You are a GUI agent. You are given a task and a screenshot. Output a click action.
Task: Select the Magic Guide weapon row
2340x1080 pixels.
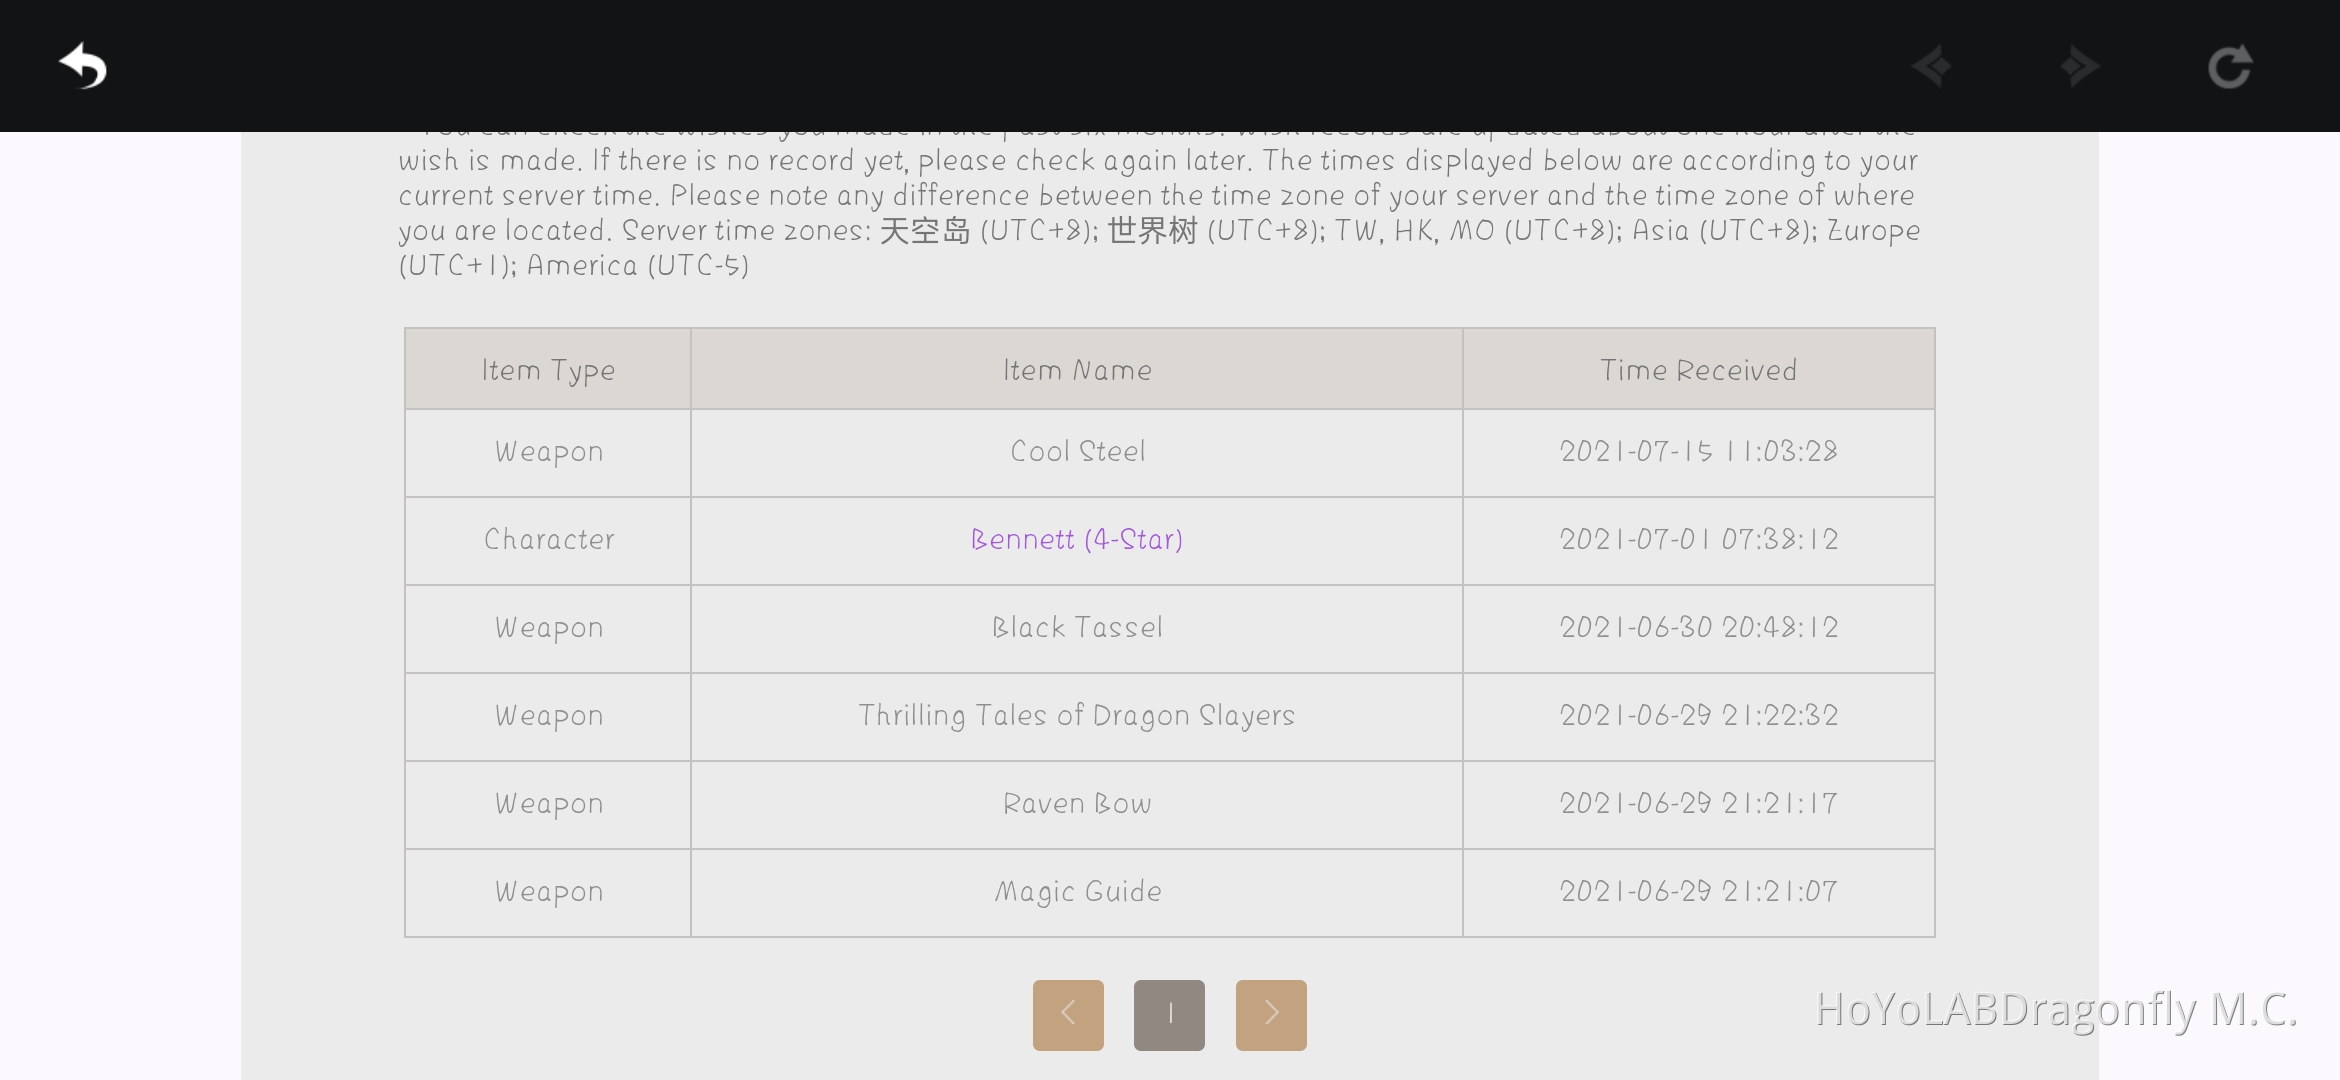[x=1076, y=891]
